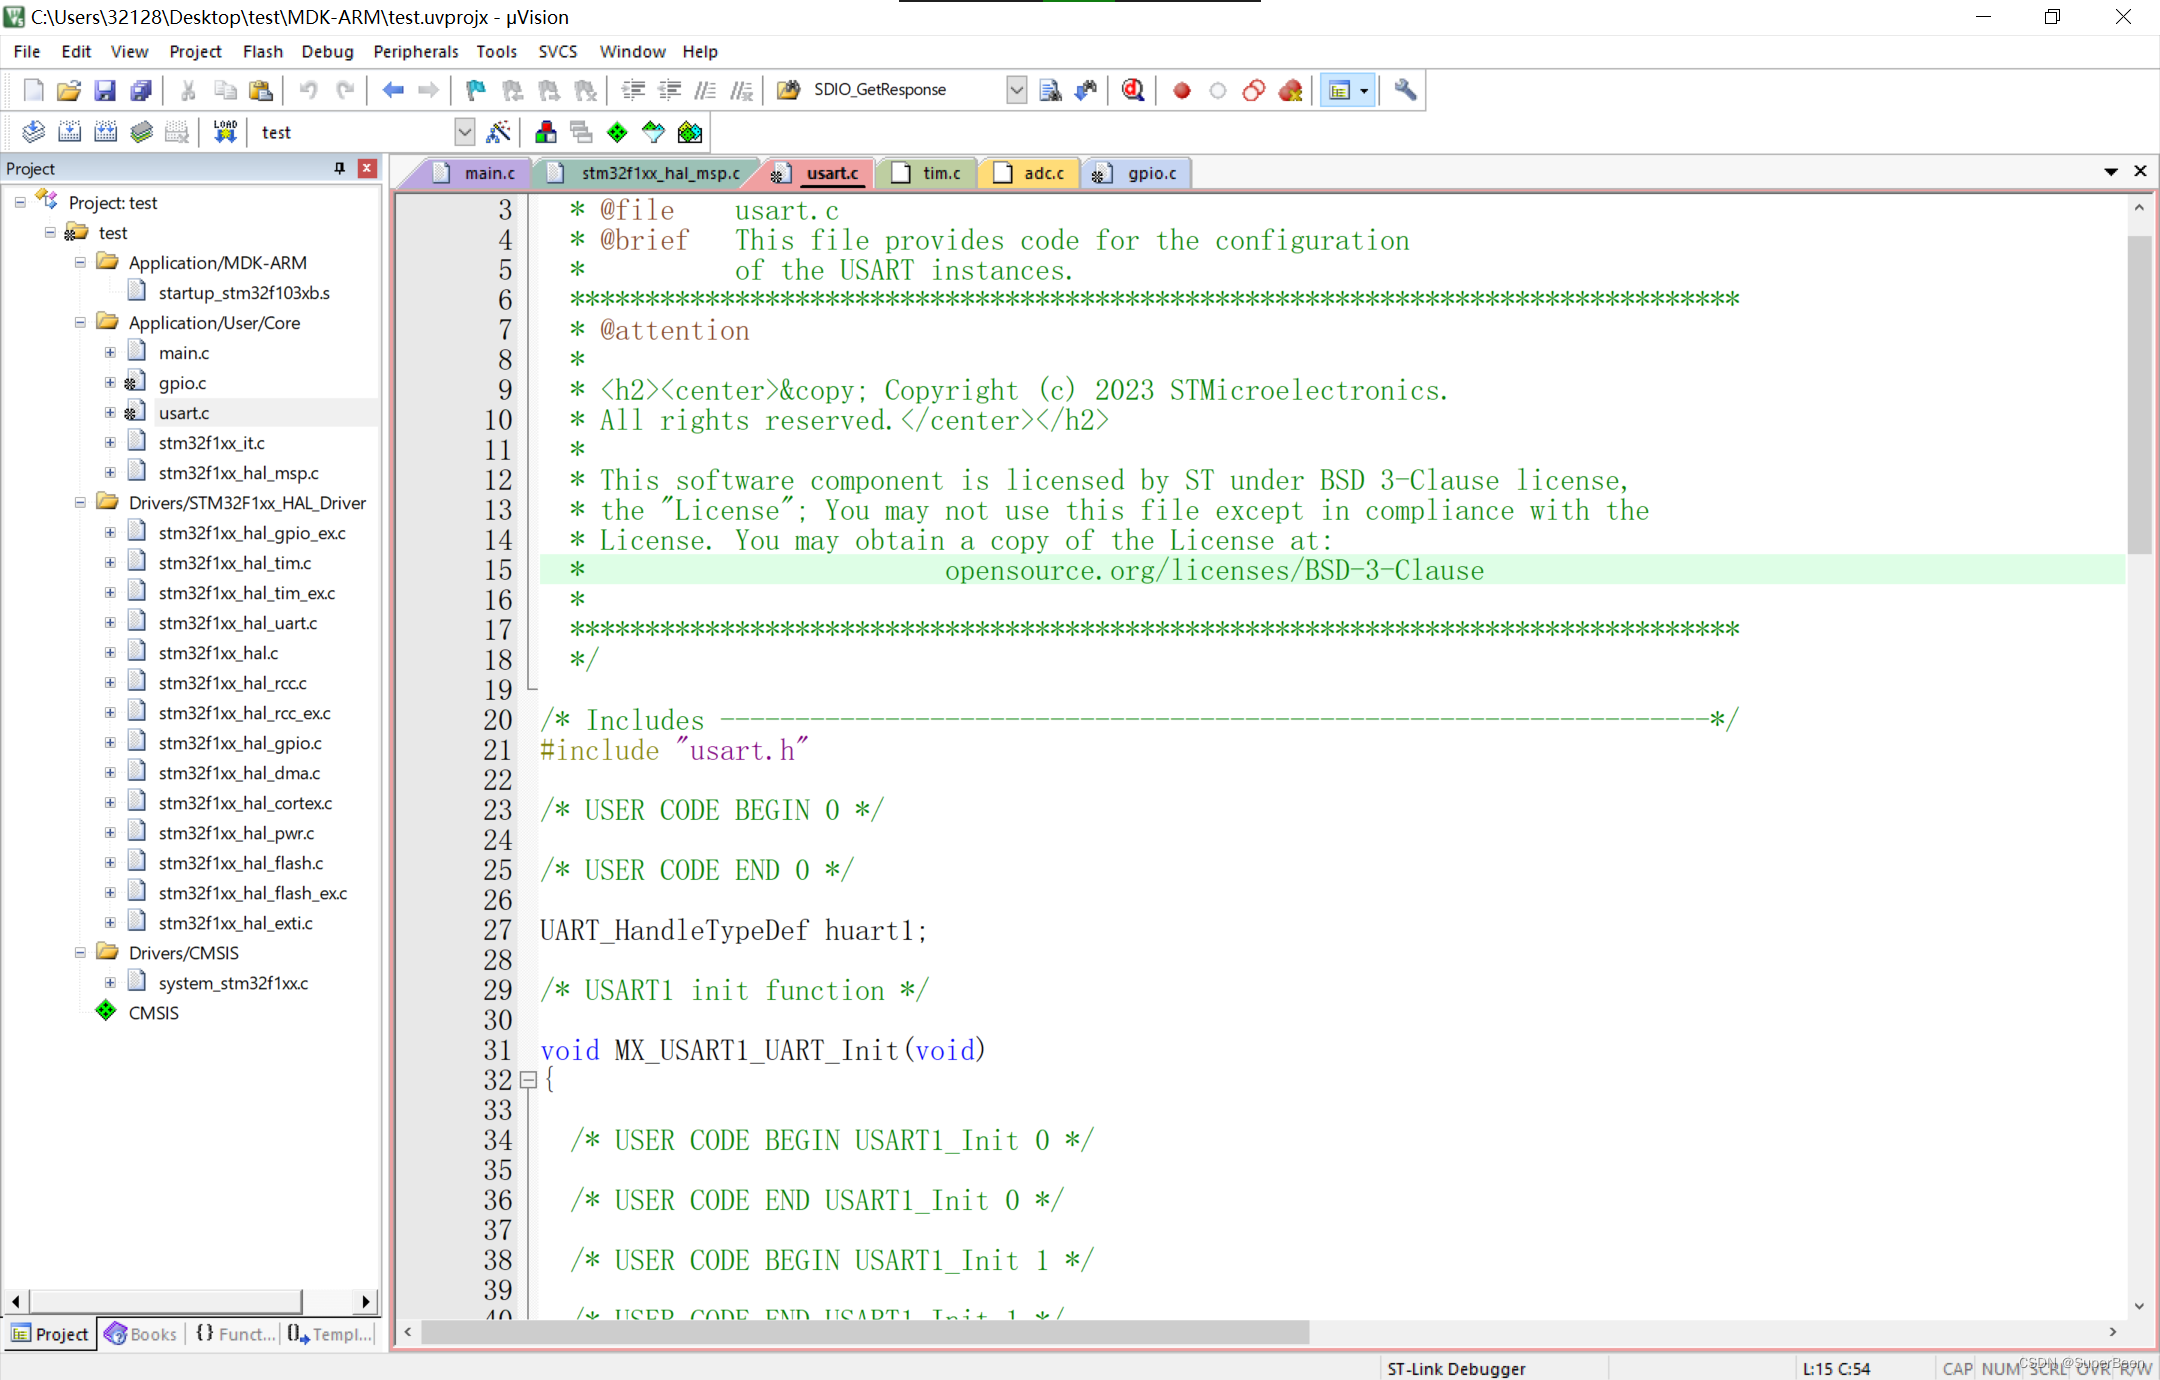
Task: Open the editor tab list dropdown arrow
Action: click(x=2111, y=172)
